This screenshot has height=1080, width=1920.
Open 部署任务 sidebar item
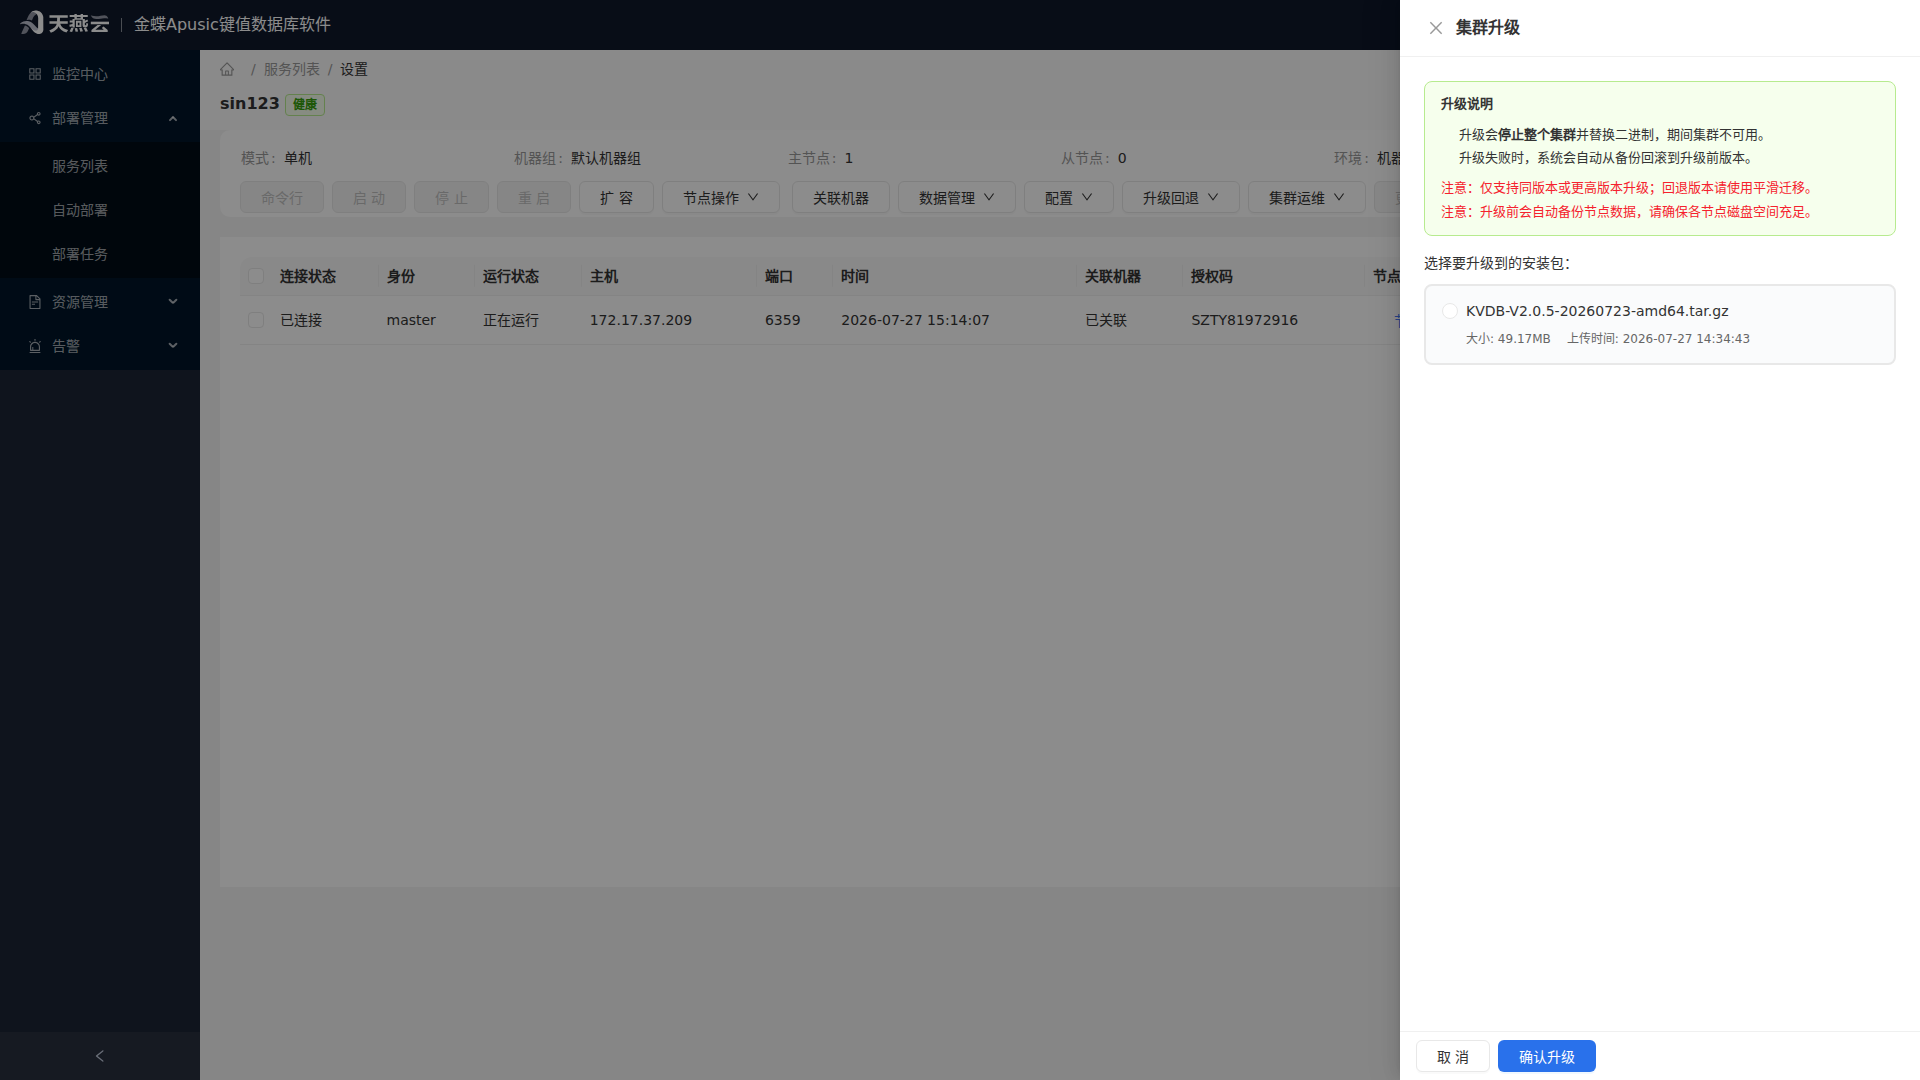coord(100,254)
